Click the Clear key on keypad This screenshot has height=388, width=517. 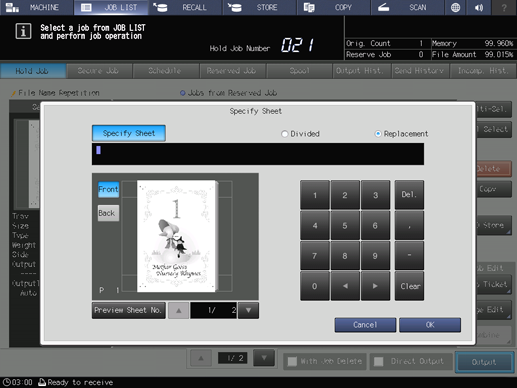(x=409, y=286)
